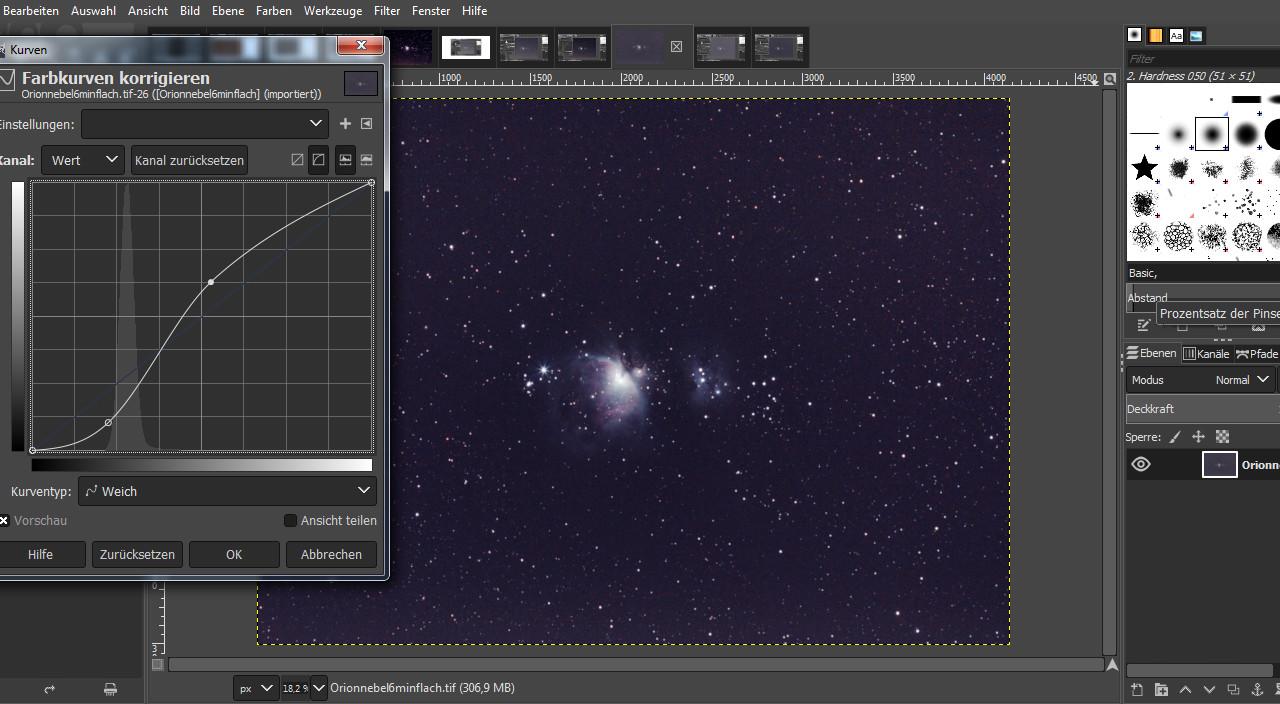Open the Bild menu
The width and height of the screenshot is (1280, 704).
click(x=190, y=10)
